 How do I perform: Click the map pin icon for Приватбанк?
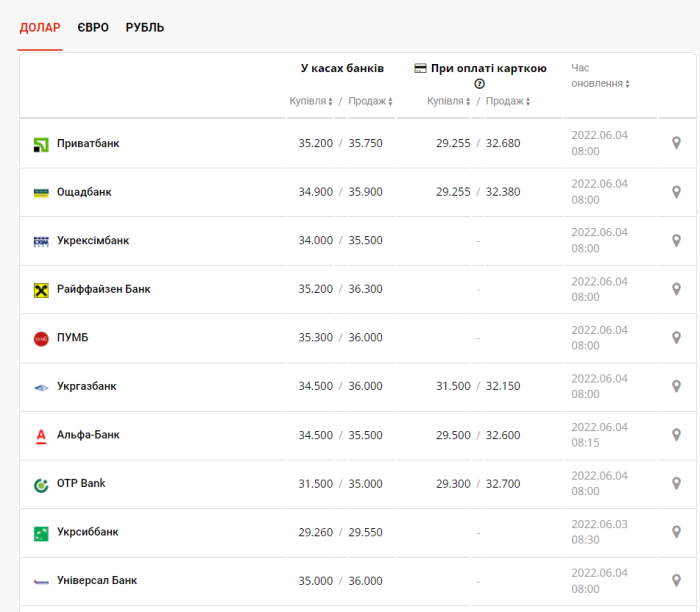(676, 143)
